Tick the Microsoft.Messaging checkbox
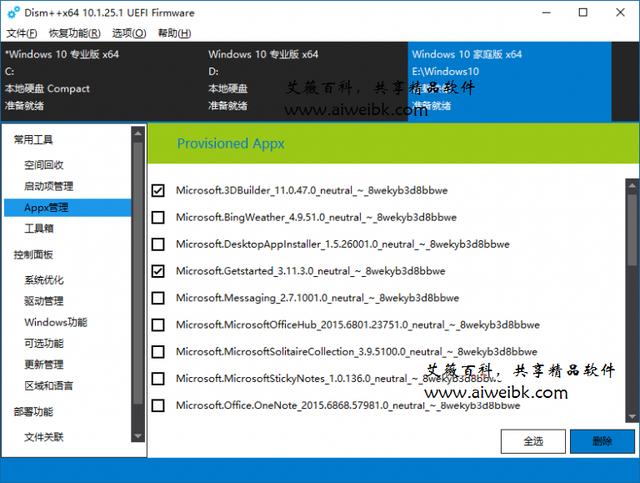The image size is (640, 483). pyautogui.click(x=158, y=298)
